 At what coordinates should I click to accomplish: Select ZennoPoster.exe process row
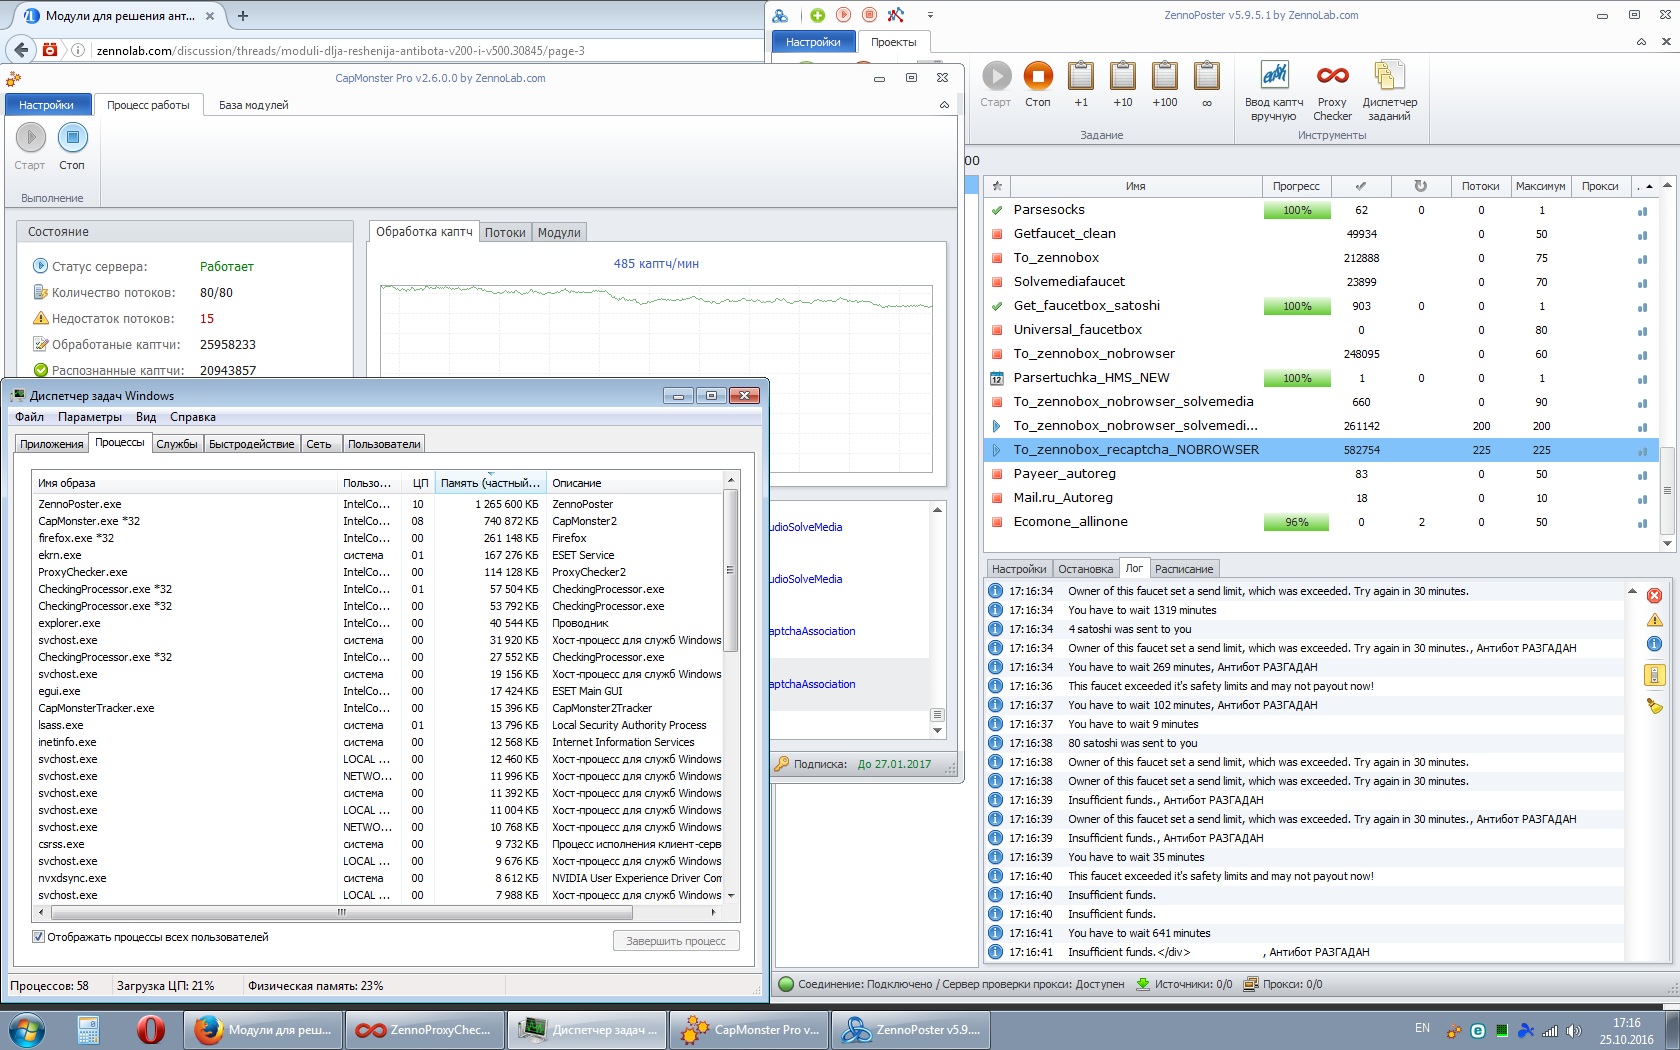pos(379,504)
